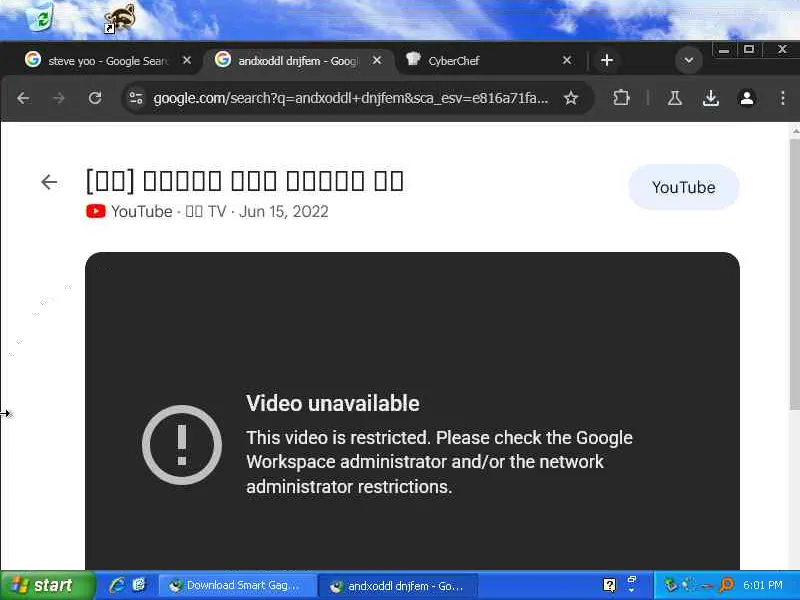The width and height of the screenshot is (800, 600).
Task: Click the Jun 15, 2022 date text
Action: point(284,211)
